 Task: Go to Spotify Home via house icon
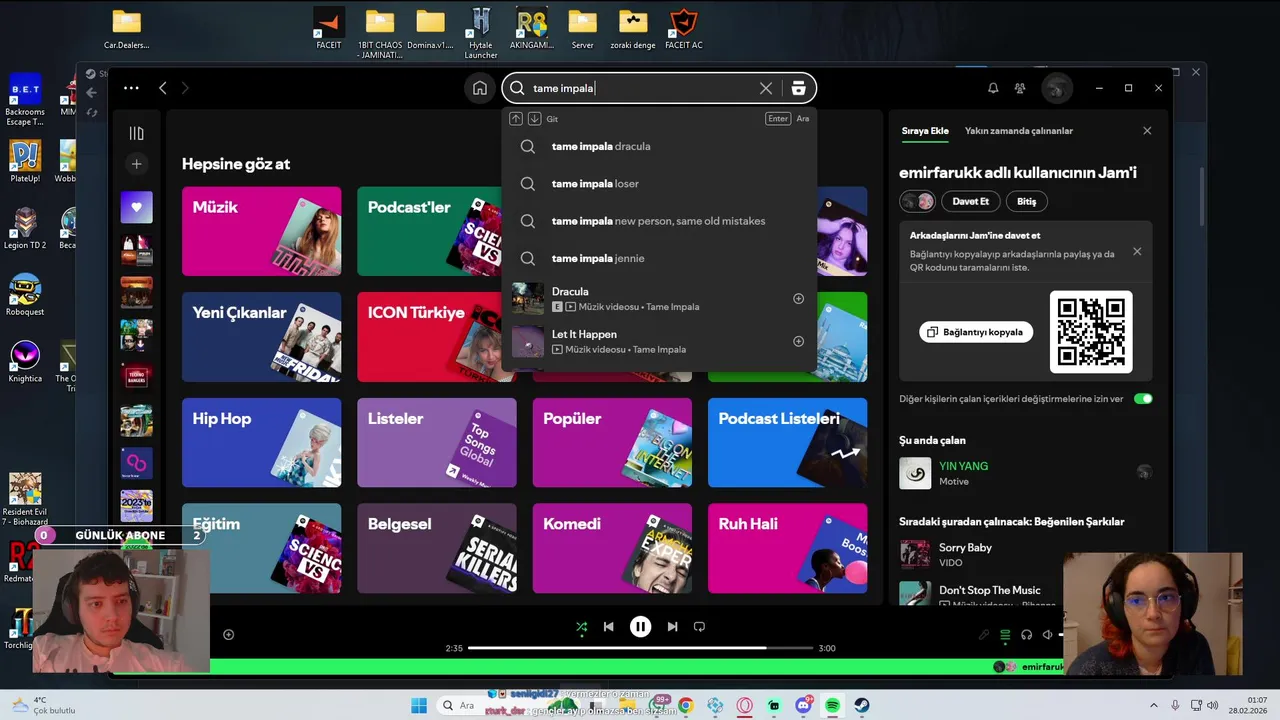(480, 88)
